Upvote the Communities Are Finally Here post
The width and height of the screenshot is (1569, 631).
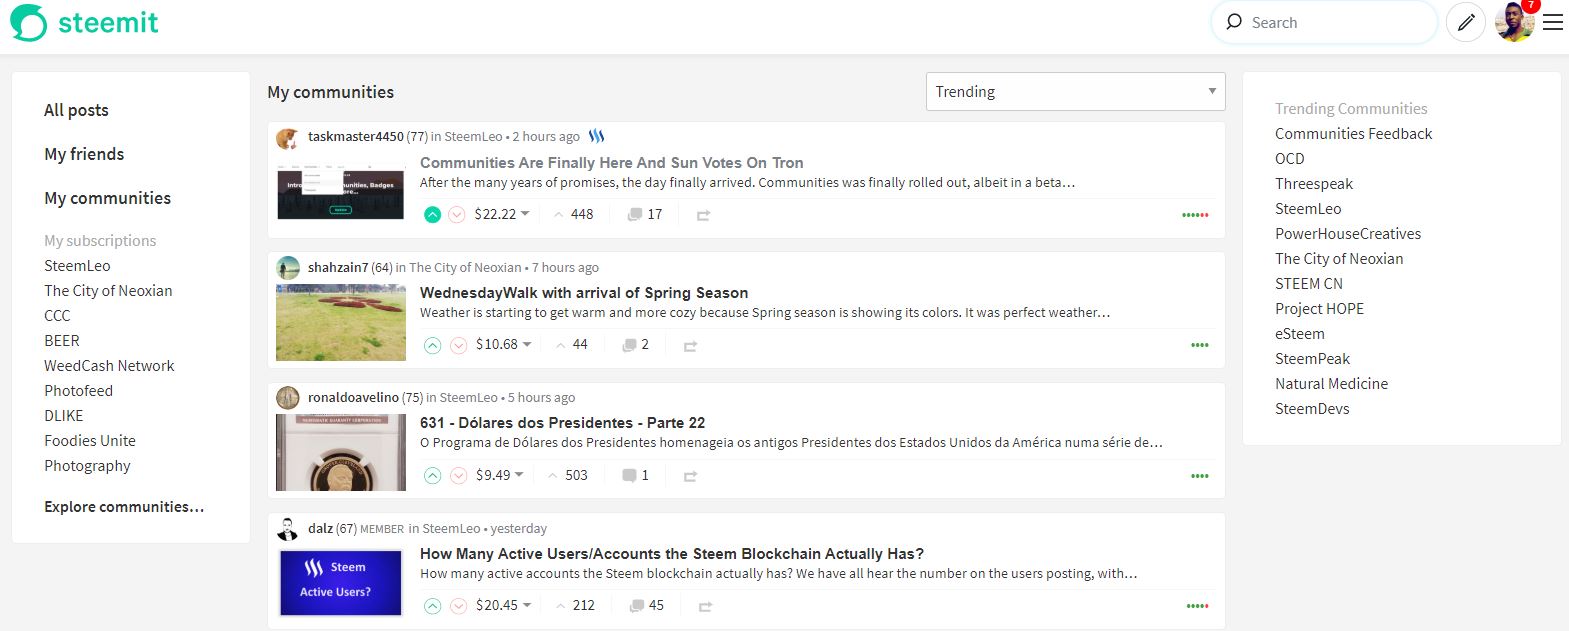(x=432, y=215)
